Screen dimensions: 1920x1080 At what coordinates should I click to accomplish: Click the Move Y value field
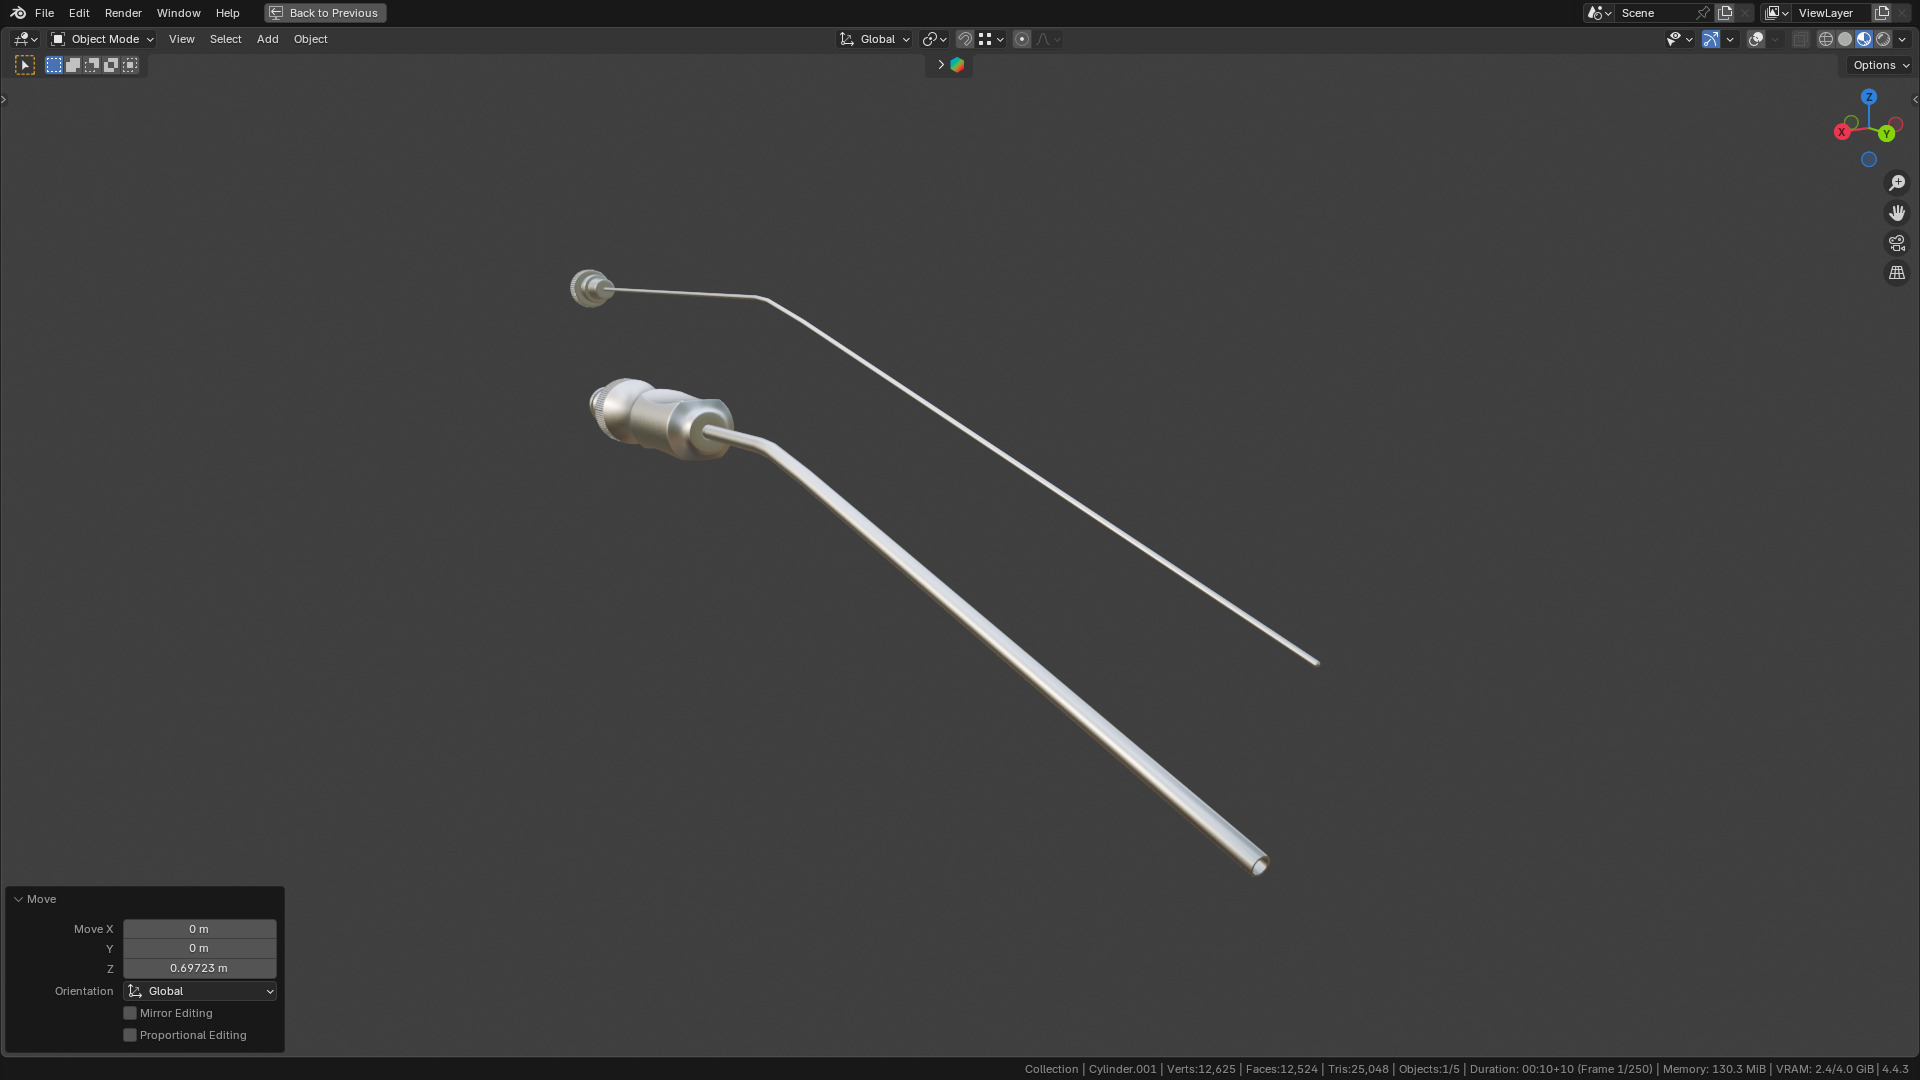[199, 948]
